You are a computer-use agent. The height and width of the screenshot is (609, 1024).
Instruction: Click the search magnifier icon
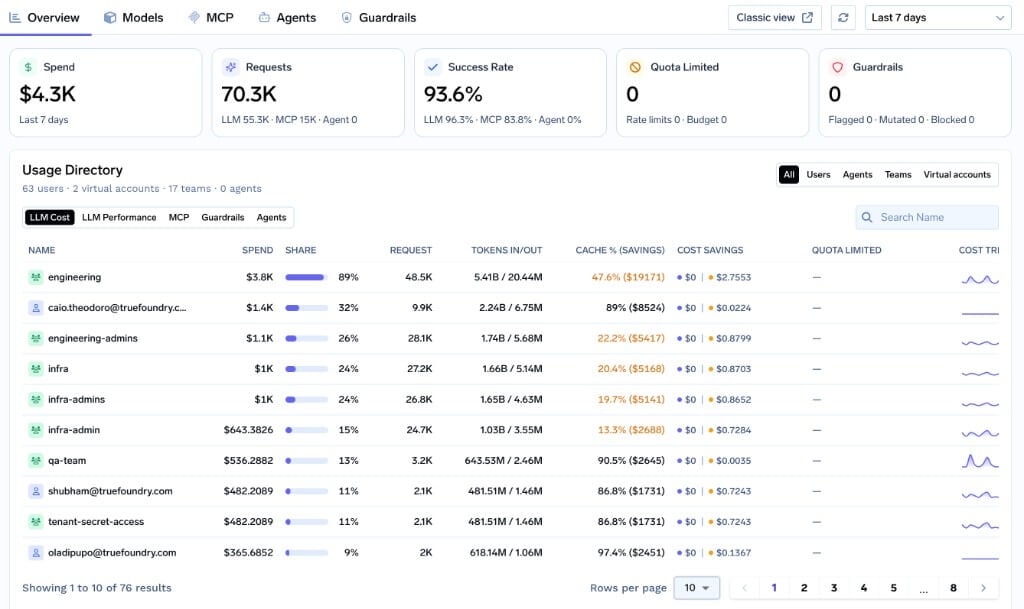[867, 217]
